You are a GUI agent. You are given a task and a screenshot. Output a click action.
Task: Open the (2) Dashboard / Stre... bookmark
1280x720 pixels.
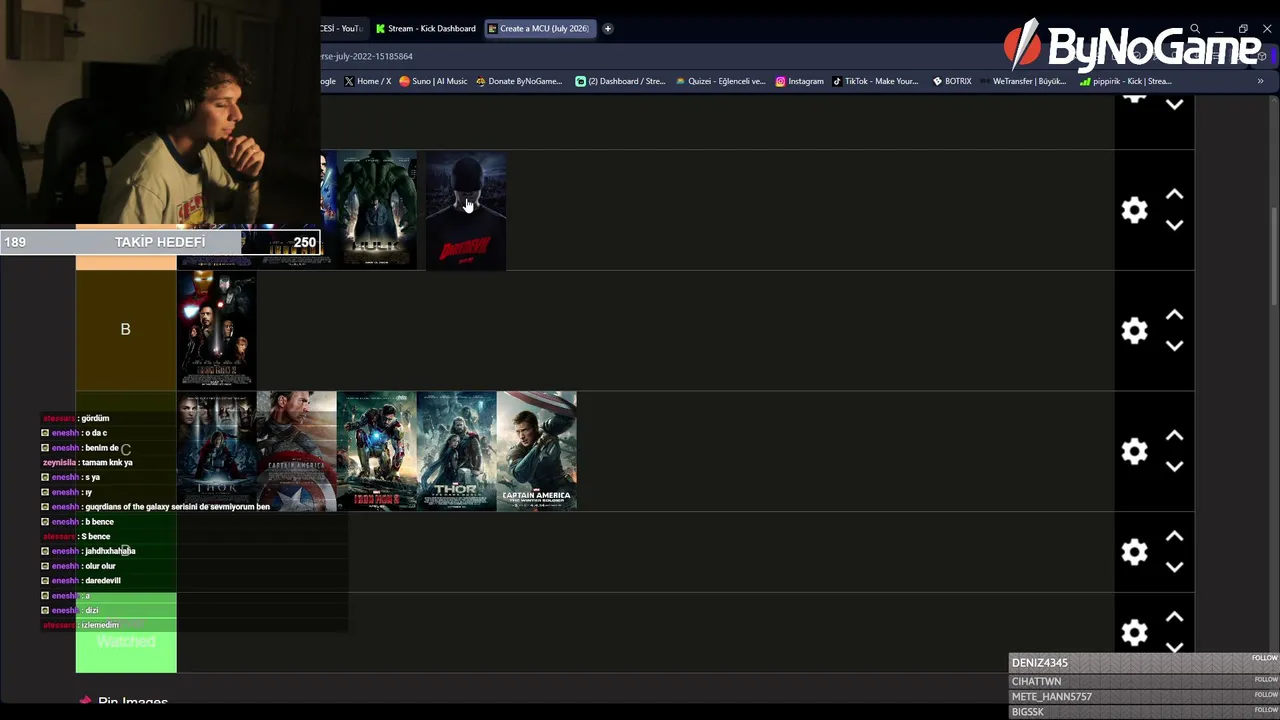tap(620, 81)
